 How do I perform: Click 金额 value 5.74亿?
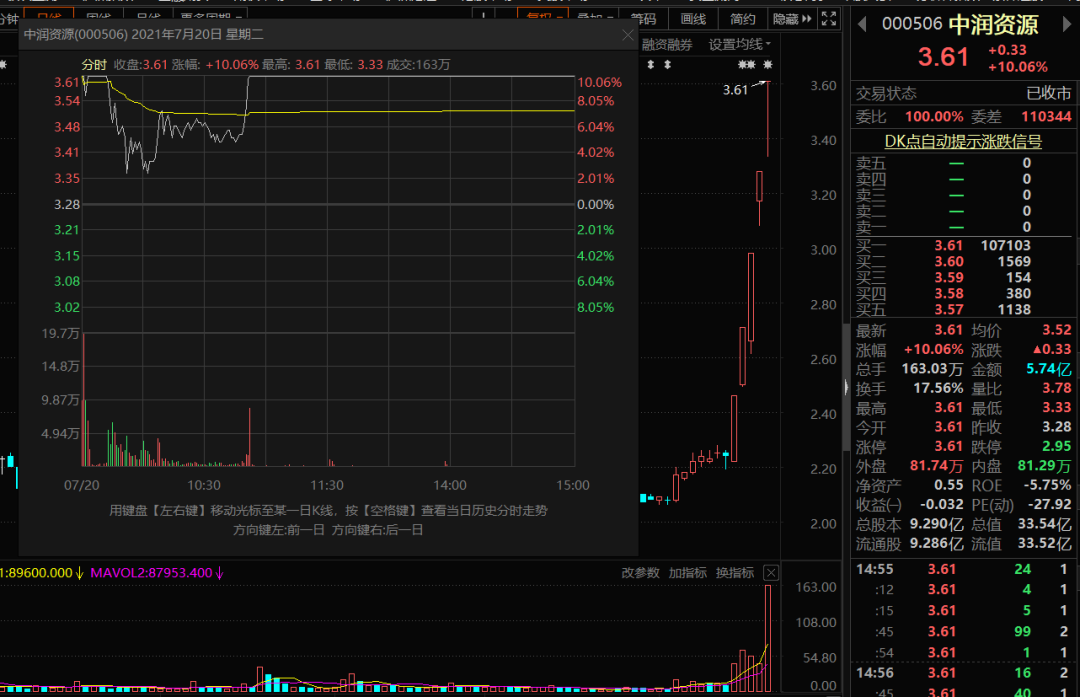click(x=1049, y=369)
